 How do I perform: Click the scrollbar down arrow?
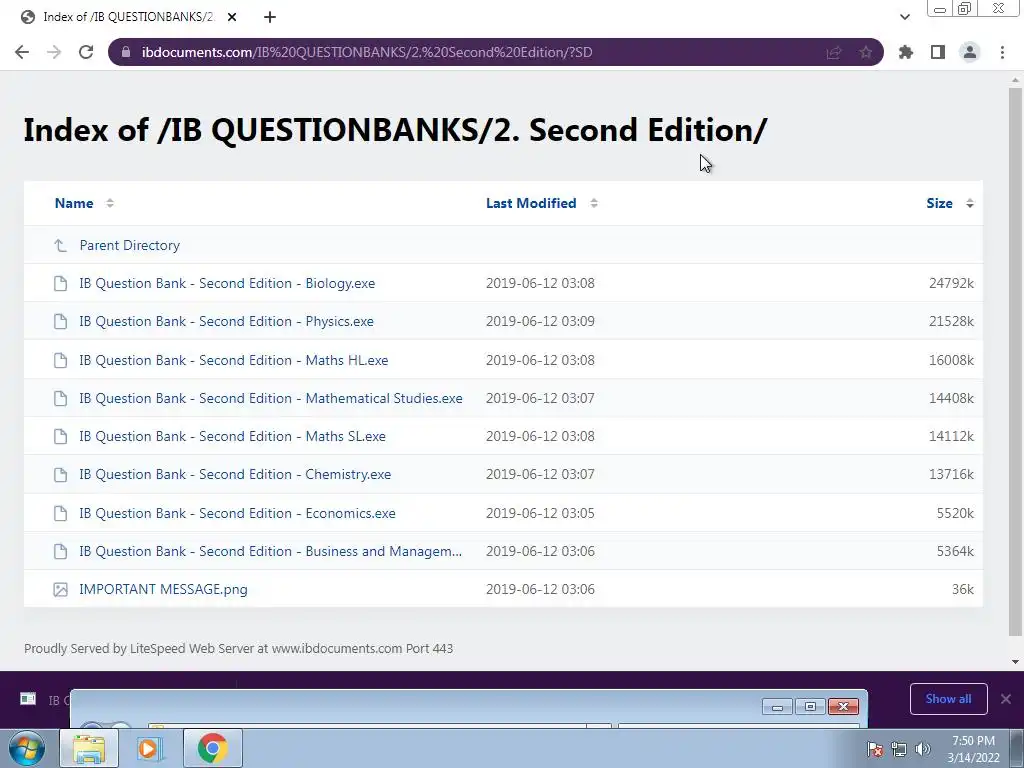[x=1015, y=662]
